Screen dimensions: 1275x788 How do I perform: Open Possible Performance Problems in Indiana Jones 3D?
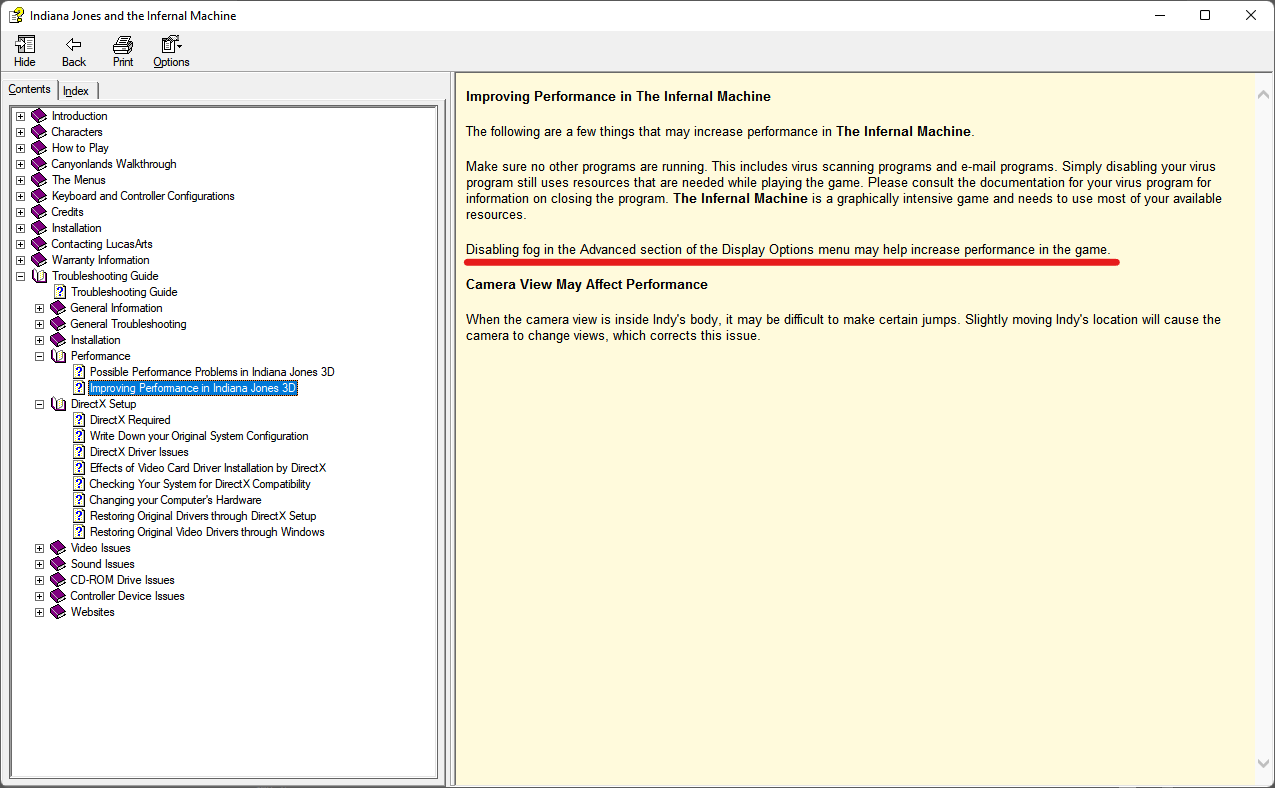tap(212, 372)
